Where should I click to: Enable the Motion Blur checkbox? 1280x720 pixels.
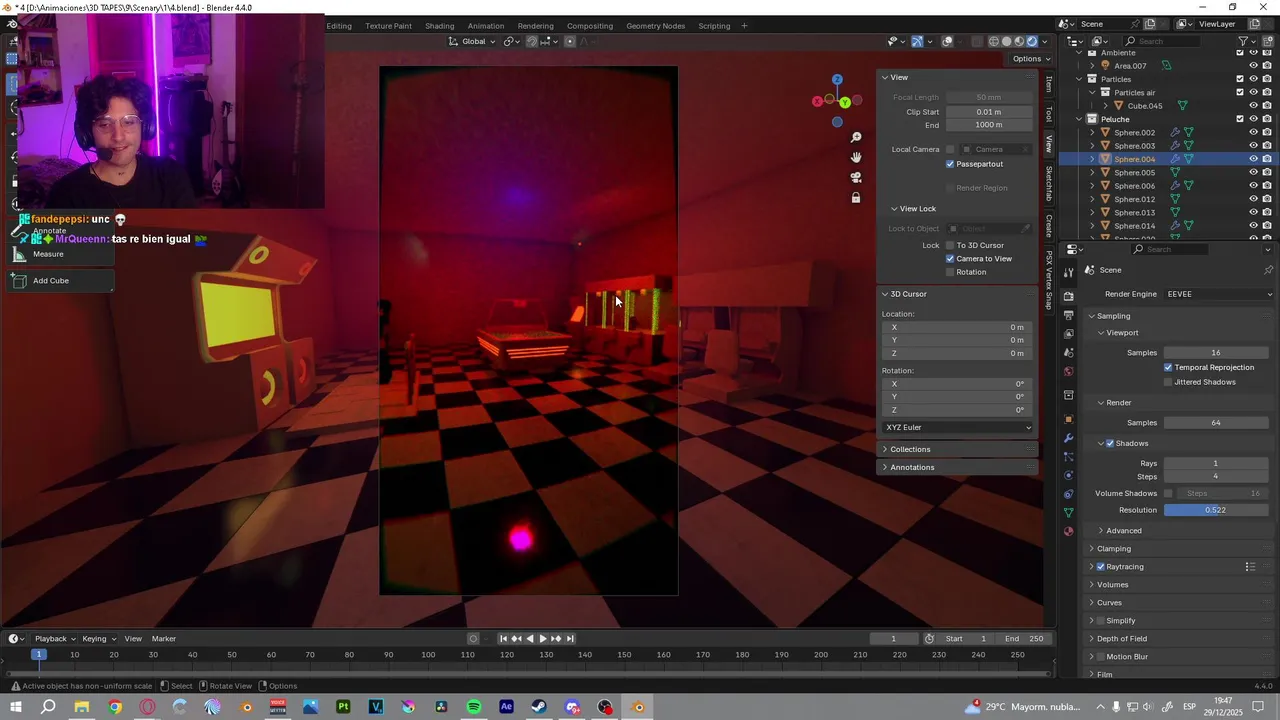(1101, 657)
